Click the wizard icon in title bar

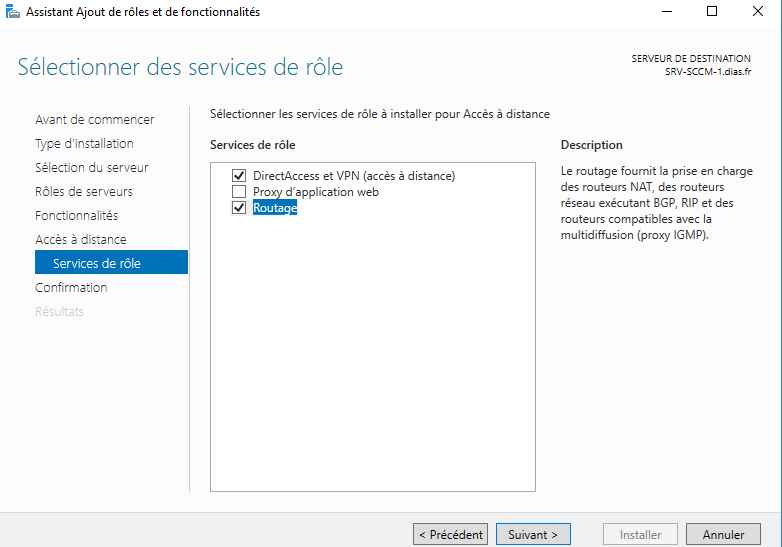[11, 12]
